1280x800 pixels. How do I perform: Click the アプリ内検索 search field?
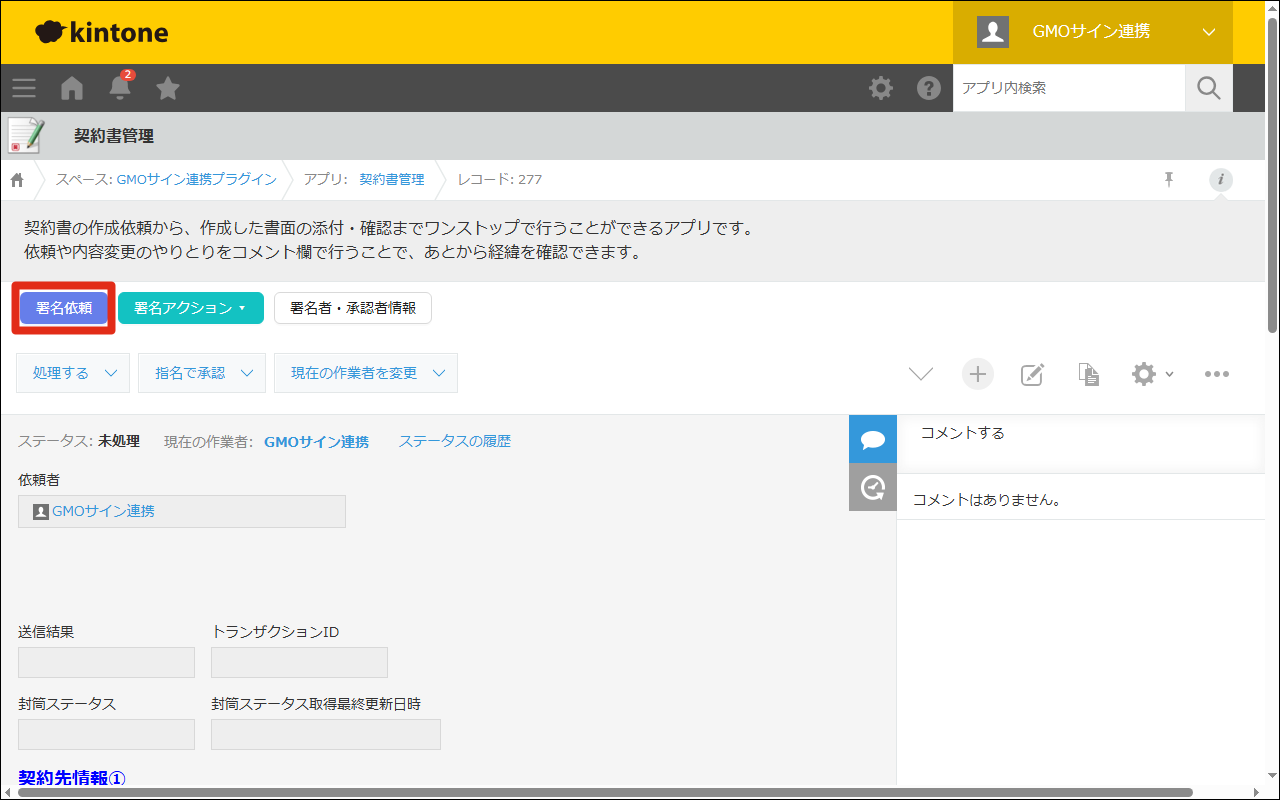1069,88
